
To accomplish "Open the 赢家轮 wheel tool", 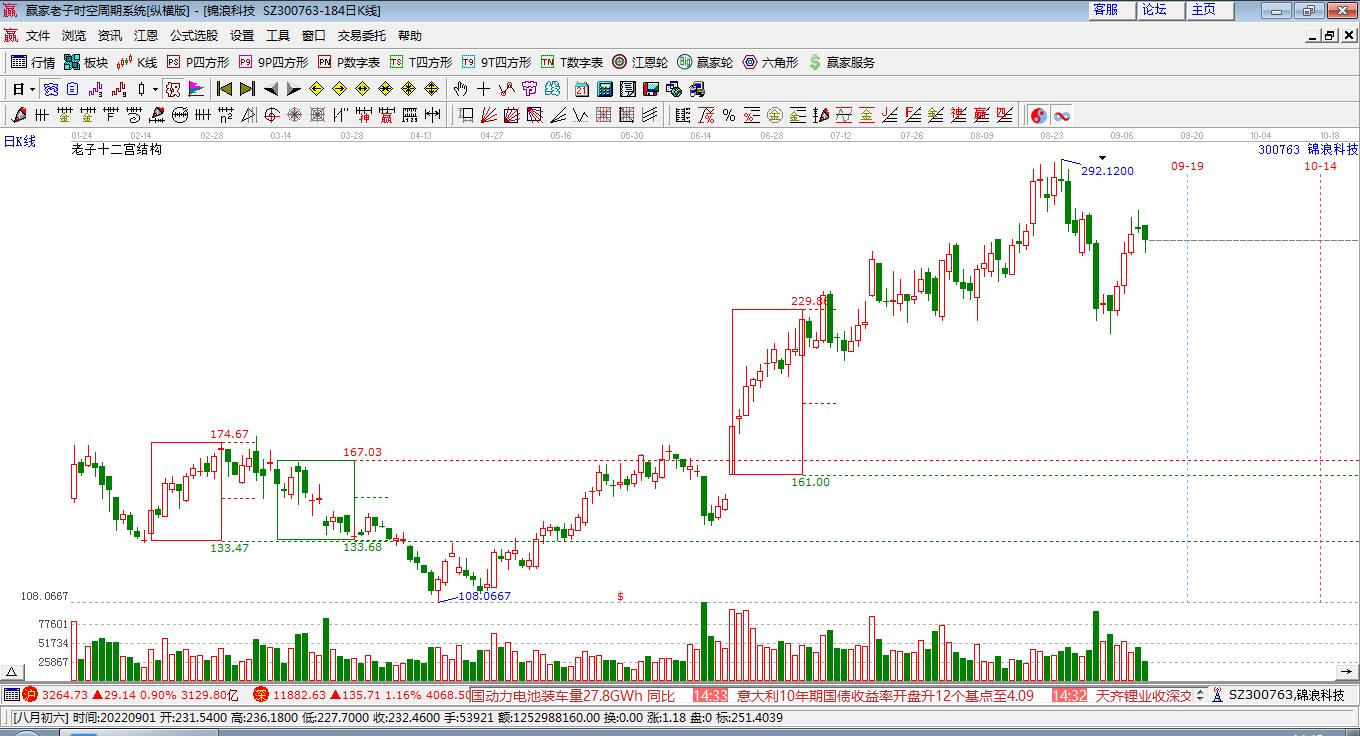I will 705,62.
